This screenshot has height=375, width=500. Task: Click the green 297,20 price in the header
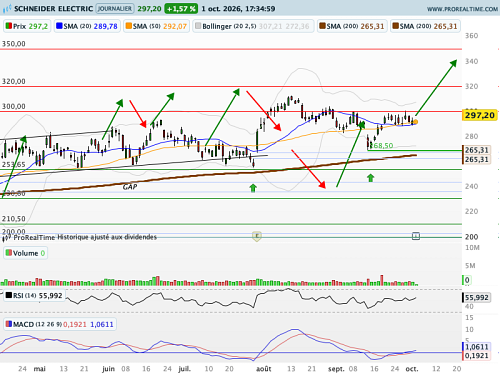149,9
